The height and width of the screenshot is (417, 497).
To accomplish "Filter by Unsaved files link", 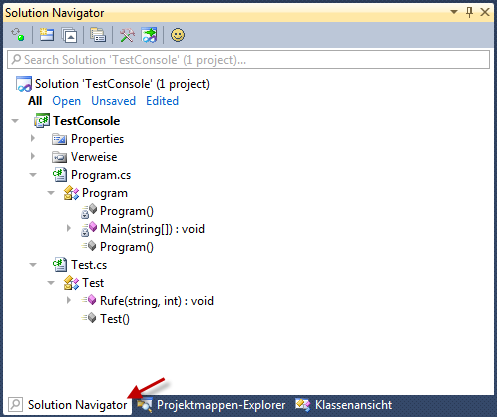I will click(x=113, y=101).
